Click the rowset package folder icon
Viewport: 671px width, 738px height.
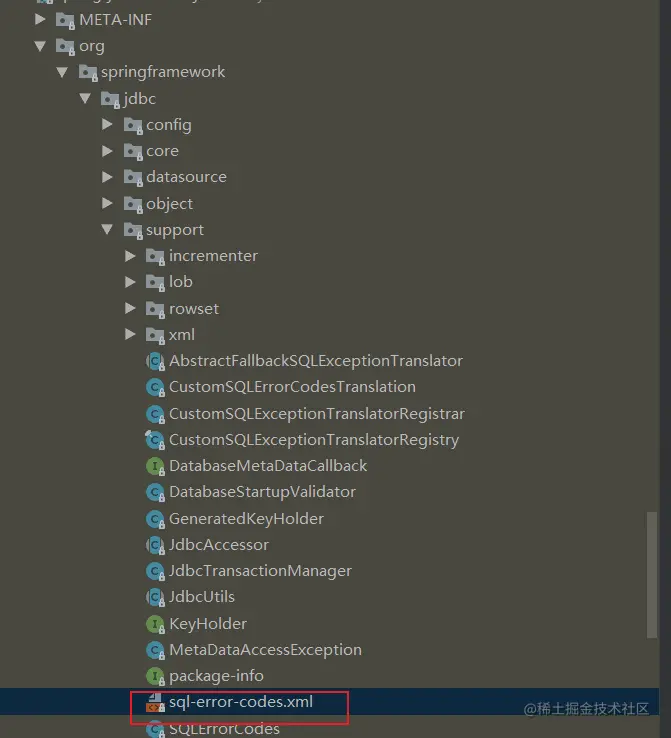tap(155, 309)
